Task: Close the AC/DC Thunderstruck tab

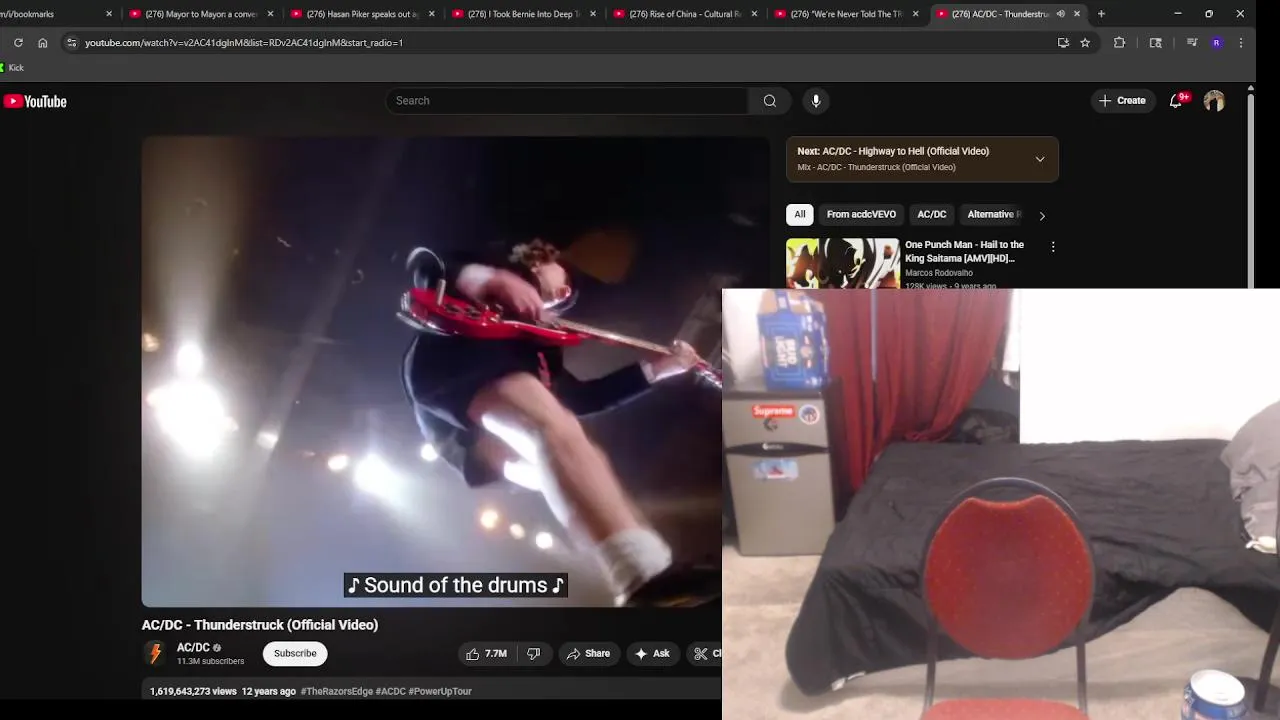Action: [1077, 14]
